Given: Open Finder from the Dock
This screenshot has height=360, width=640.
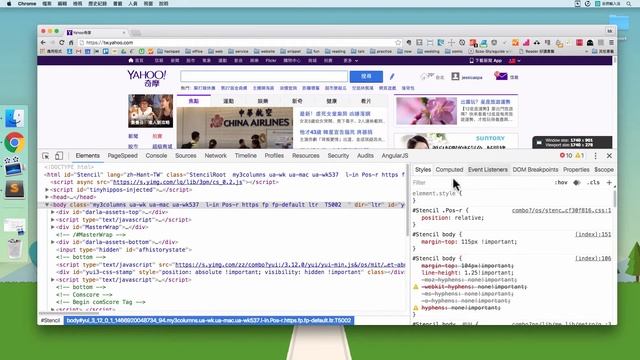Looking at the screenshot, I should 14,118.
